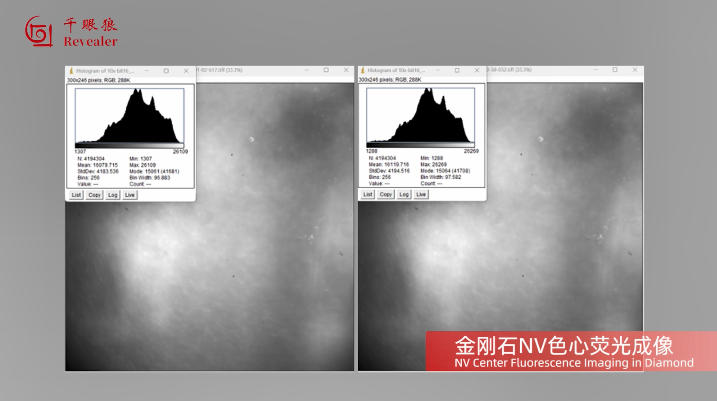Click the 'Min: 1288' value

coord(432,158)
